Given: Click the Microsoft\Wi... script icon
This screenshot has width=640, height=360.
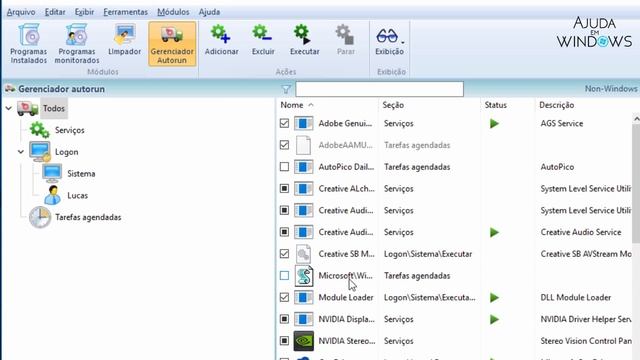Looking at the screenshot, I should click(x=304, y=276).
